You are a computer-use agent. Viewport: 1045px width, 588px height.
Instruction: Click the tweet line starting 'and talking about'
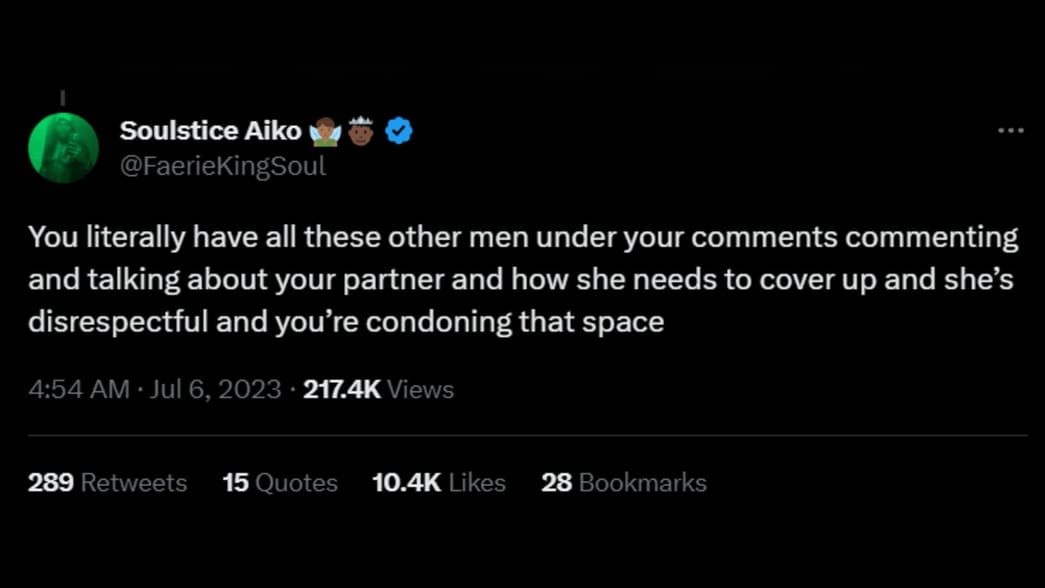tap(521, 280)
